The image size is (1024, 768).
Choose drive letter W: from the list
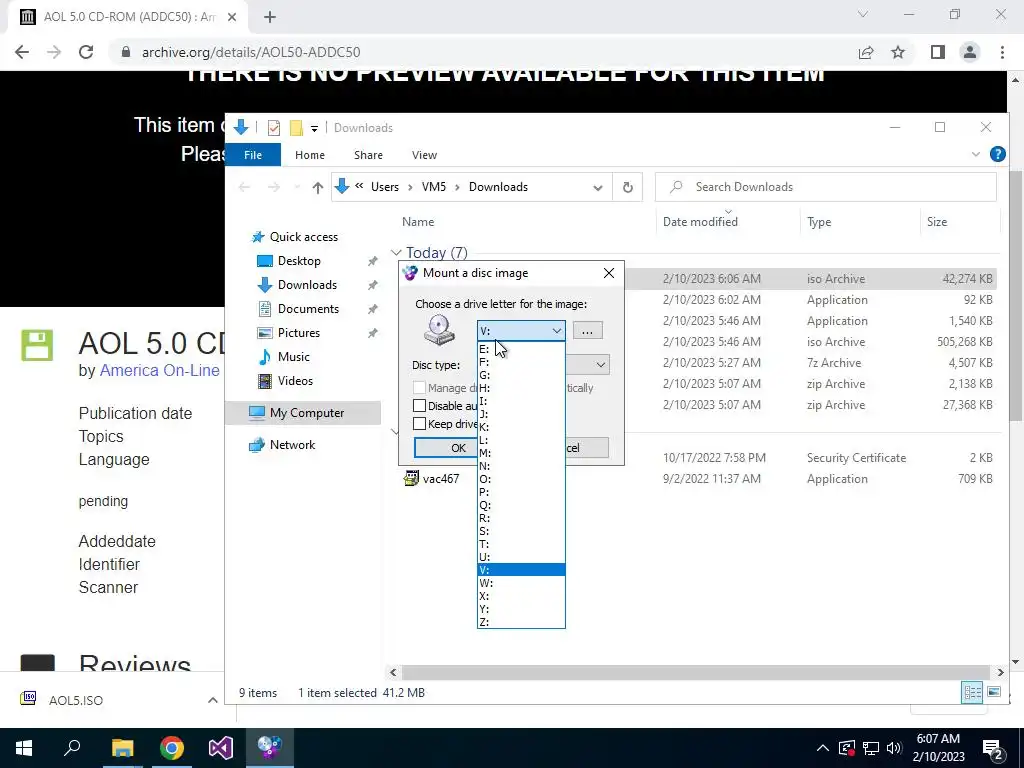pyautogui.click(x=521, y=583)
